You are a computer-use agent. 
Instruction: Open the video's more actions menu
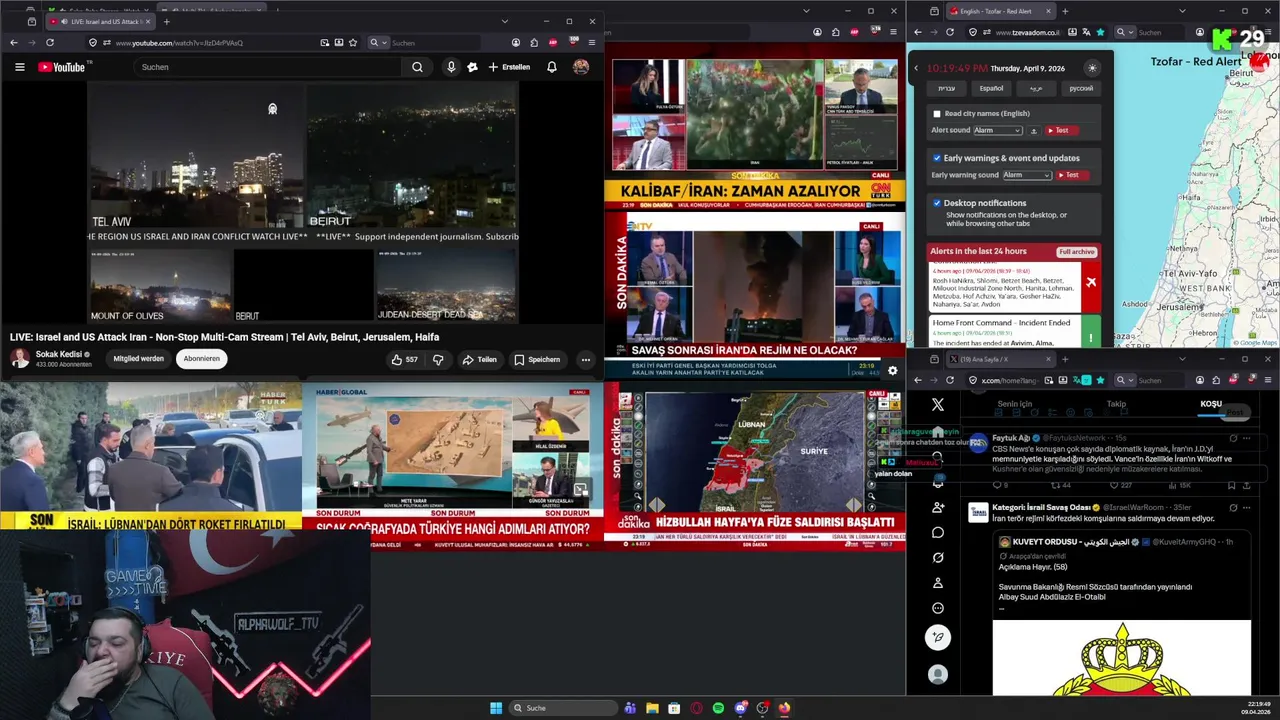point(586,359)
